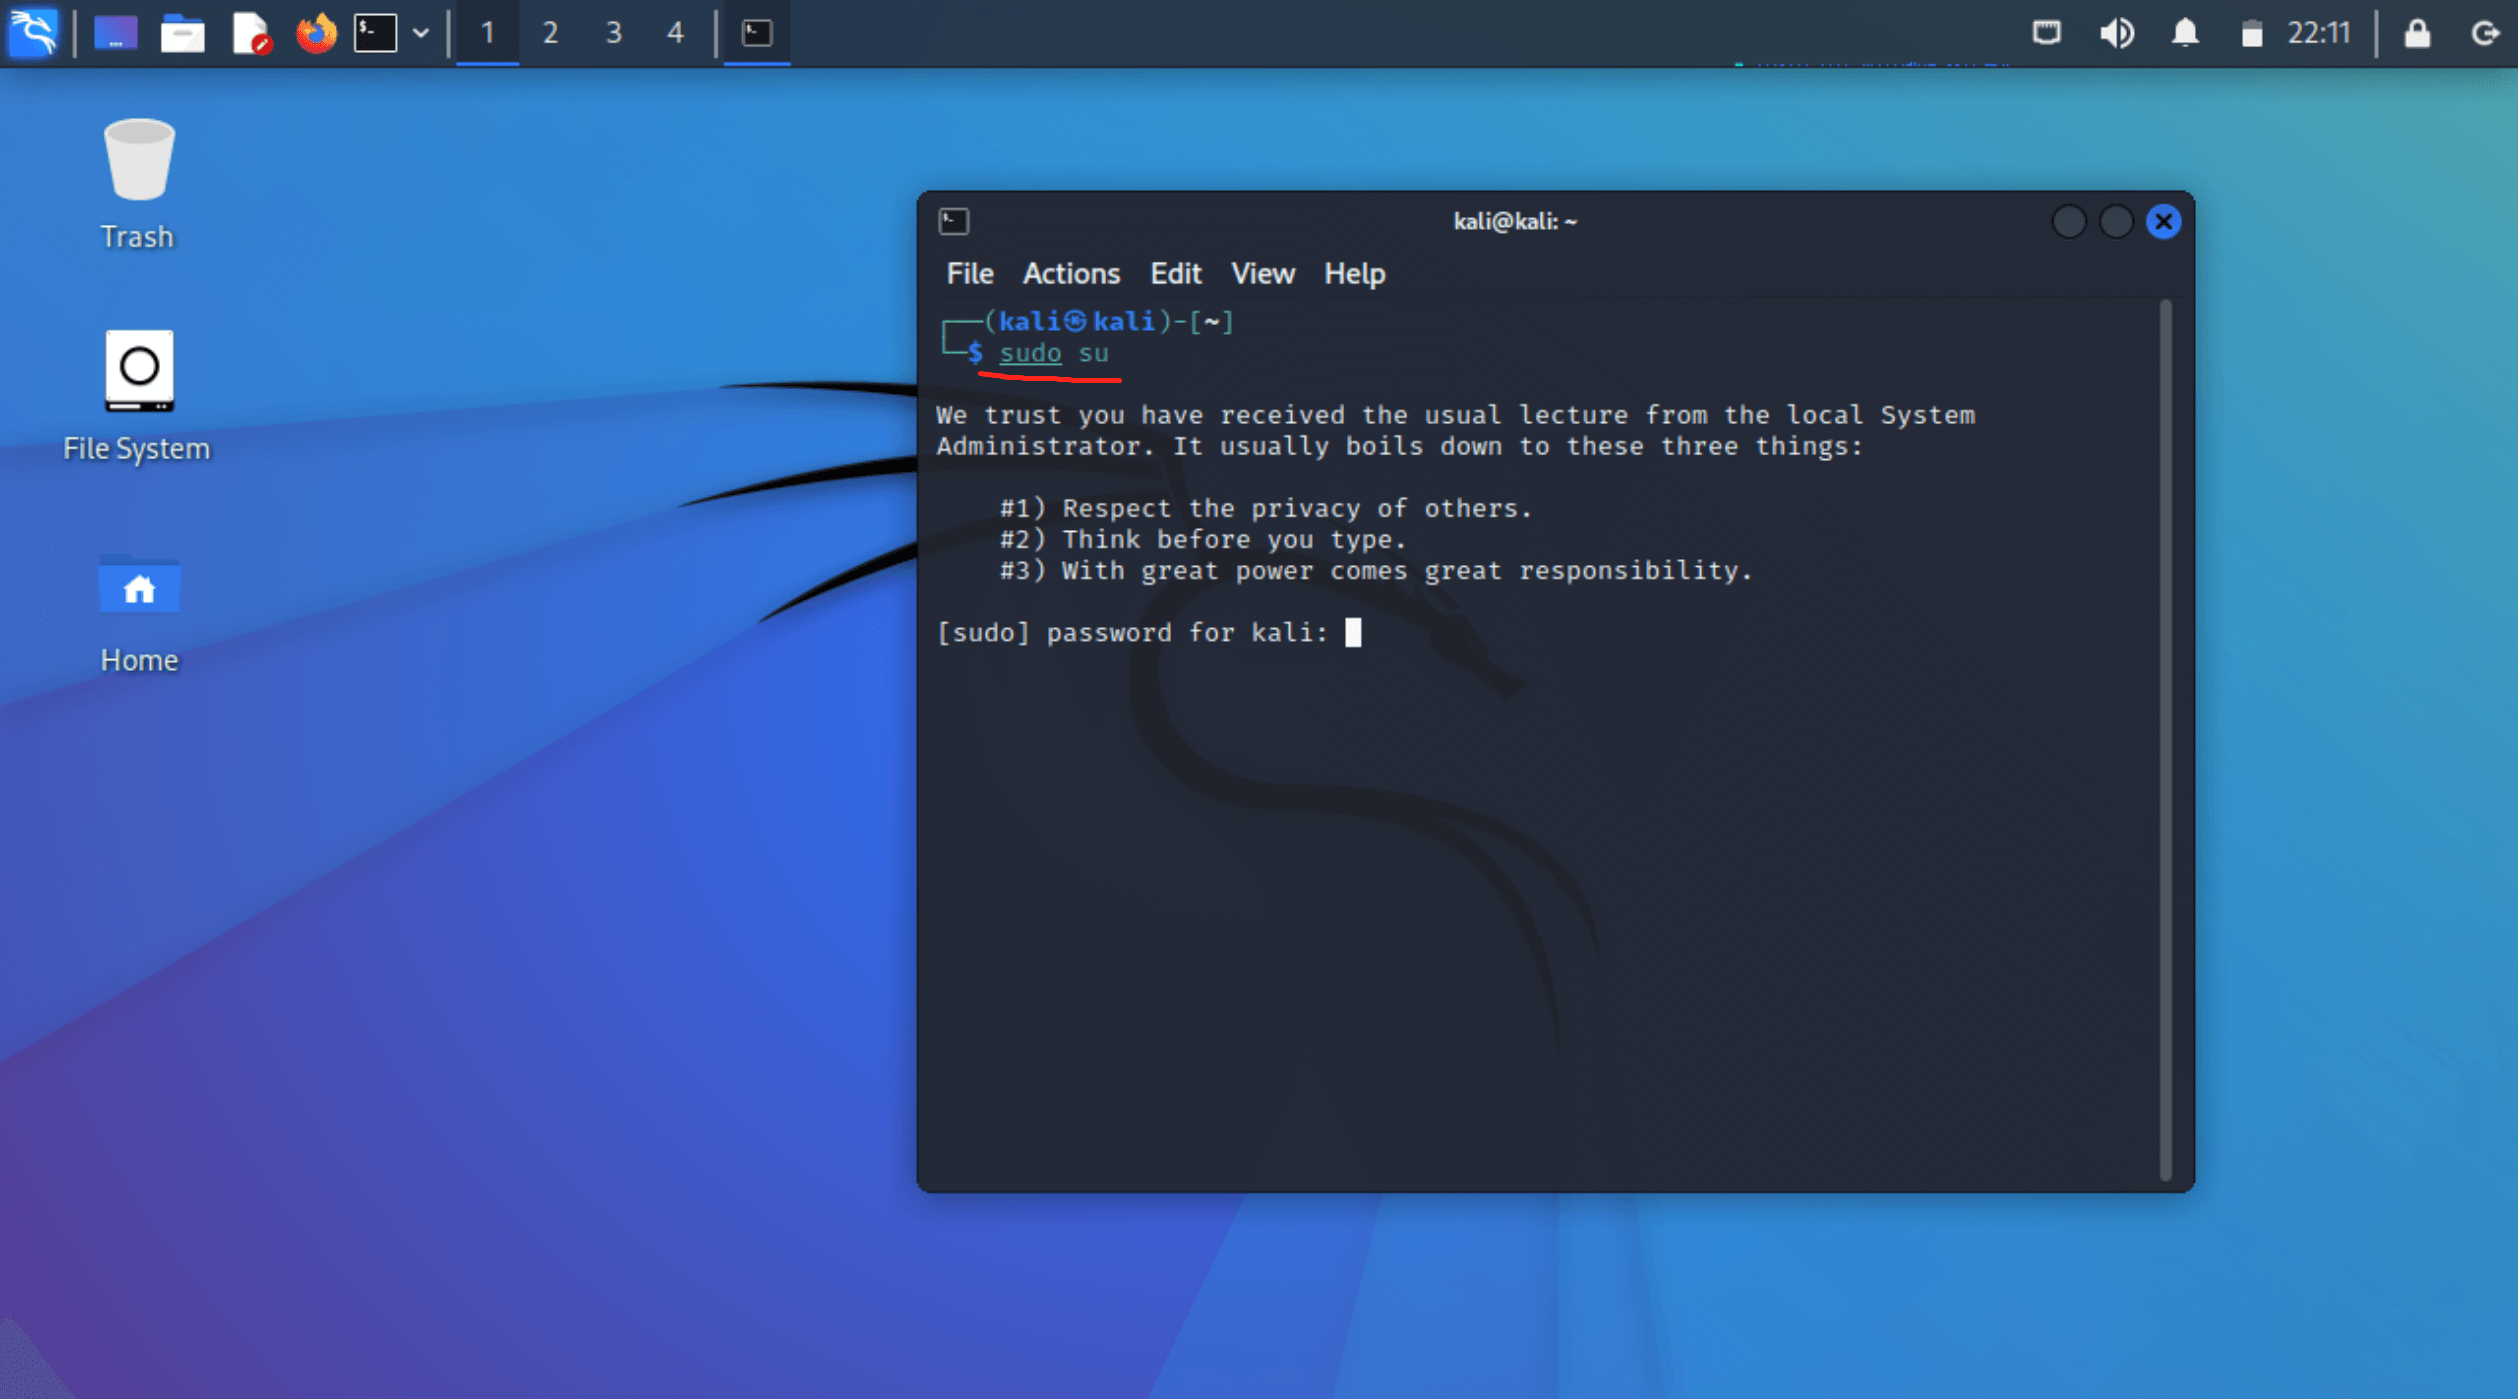Open terminal emulator launcher in panel

[x=376, y=33]
